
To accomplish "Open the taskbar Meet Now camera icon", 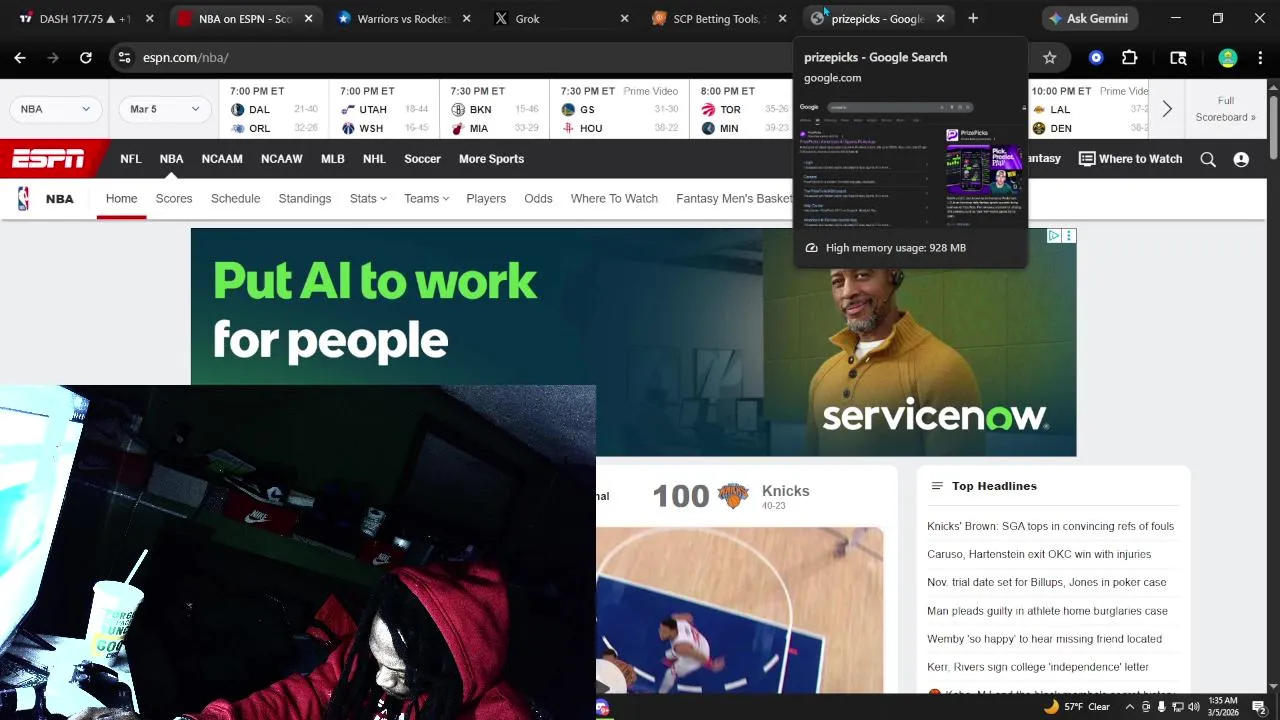I will point(1146,707).
